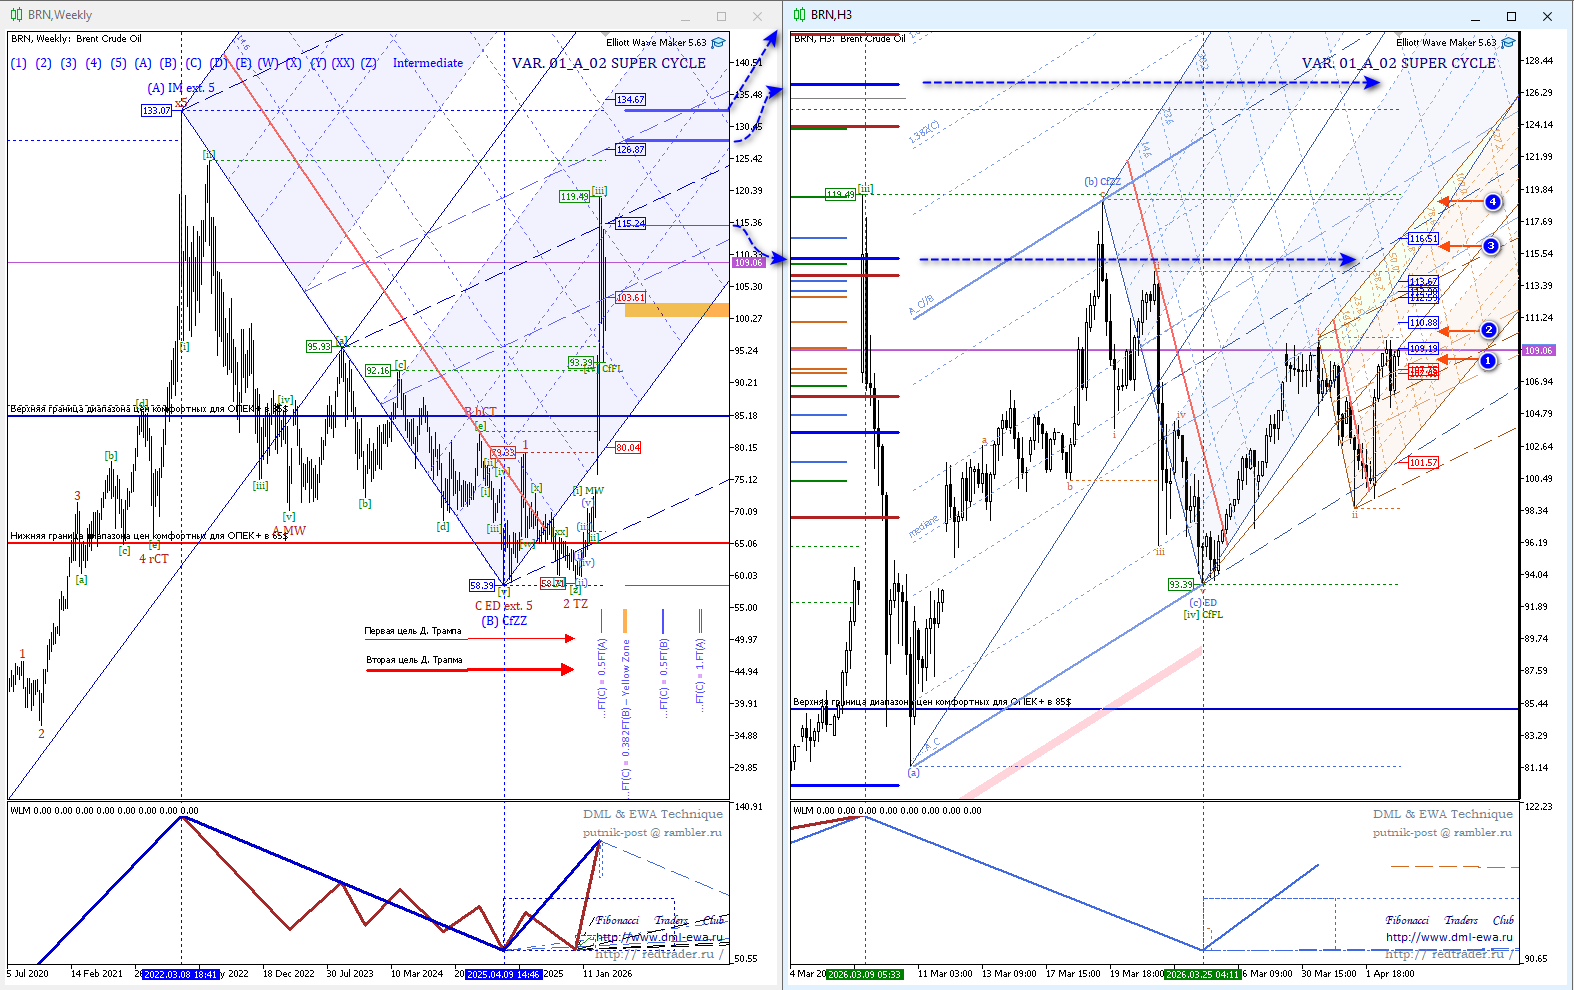The height and width of the screenshot is (990, 1574).
Task: Click numbered marker 3 circle on H3 chart
Action: (x=1491, y=246)
